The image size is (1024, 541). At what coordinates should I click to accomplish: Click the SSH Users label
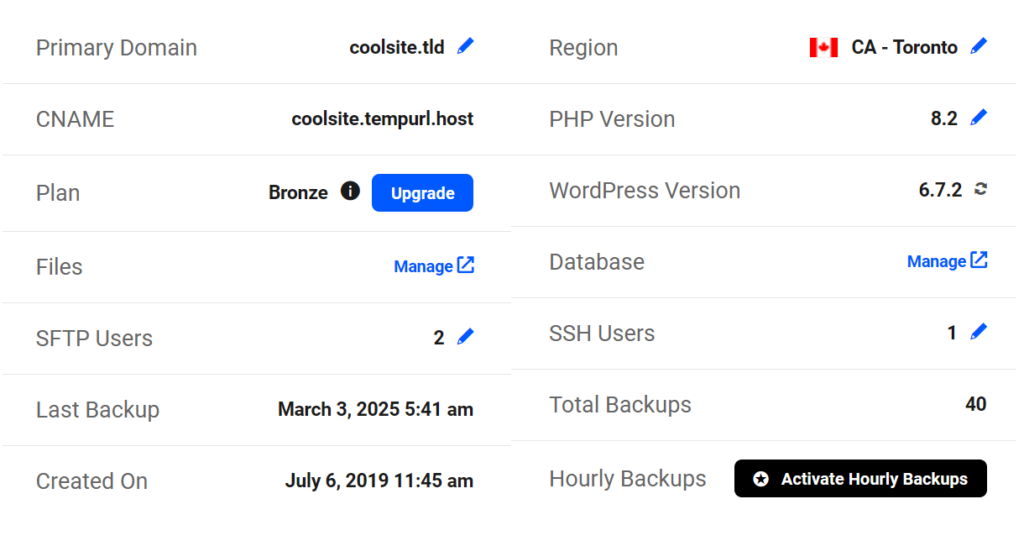click(602, 333)
